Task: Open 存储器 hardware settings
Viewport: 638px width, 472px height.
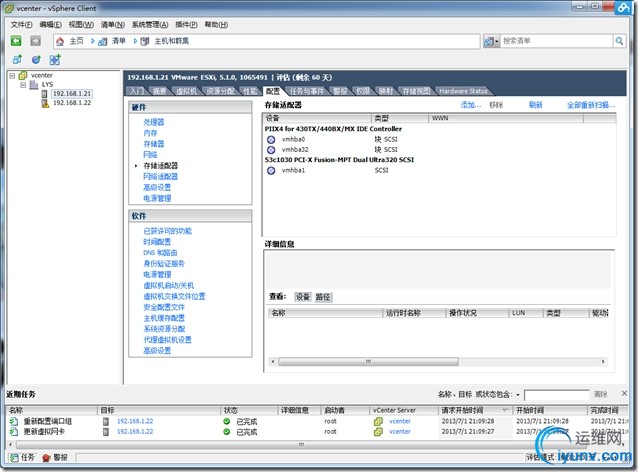Action: 154,144
